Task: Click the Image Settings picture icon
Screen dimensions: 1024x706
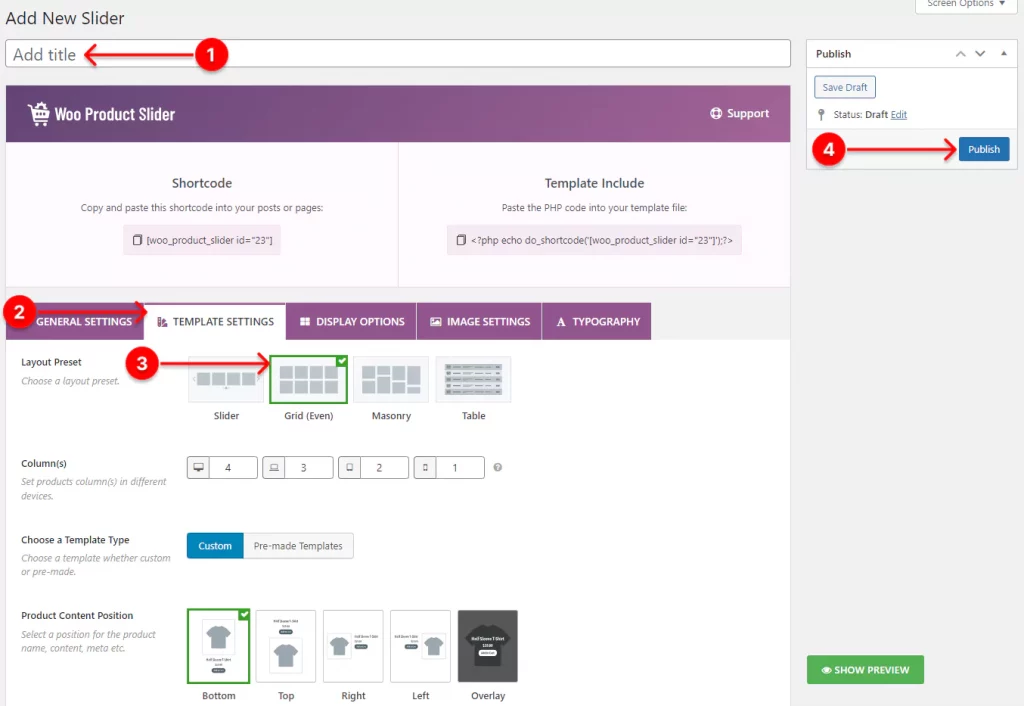Action: [436, 321]
